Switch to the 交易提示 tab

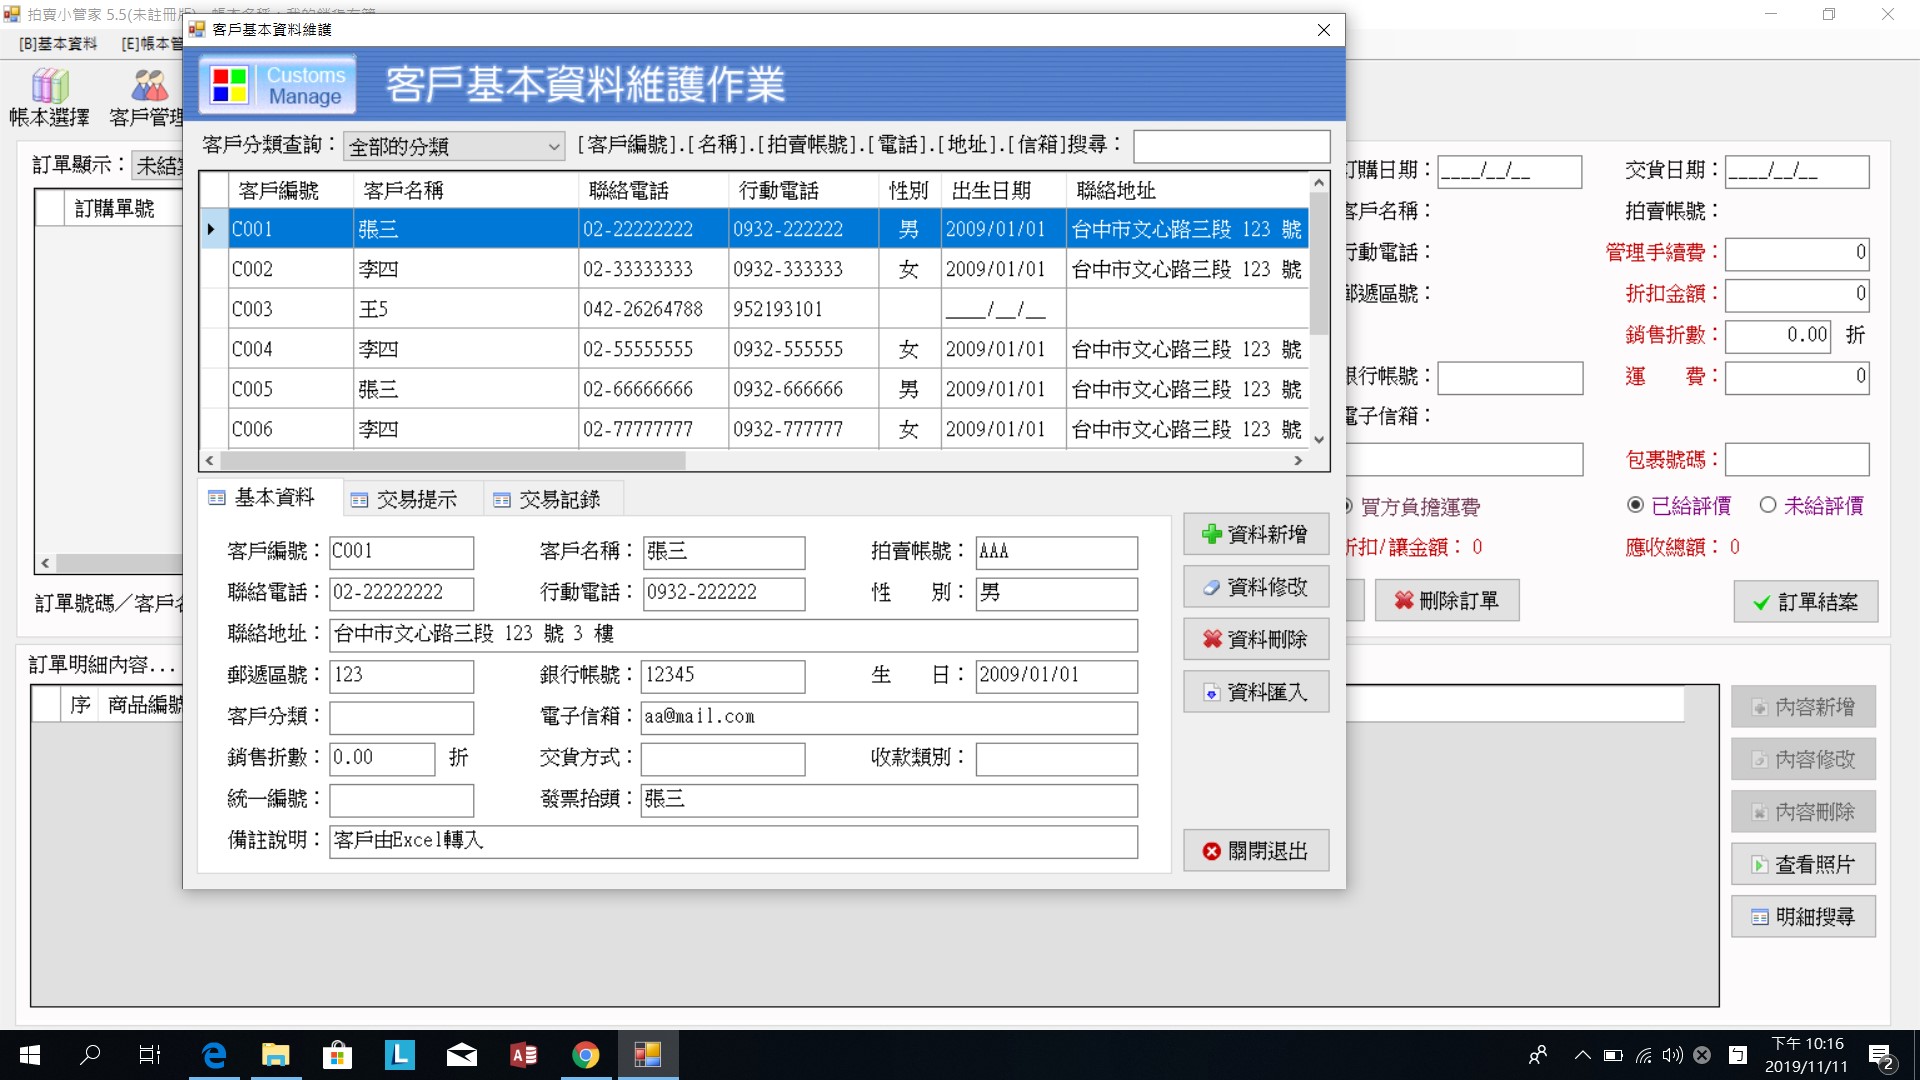click(x=405, y=499)
